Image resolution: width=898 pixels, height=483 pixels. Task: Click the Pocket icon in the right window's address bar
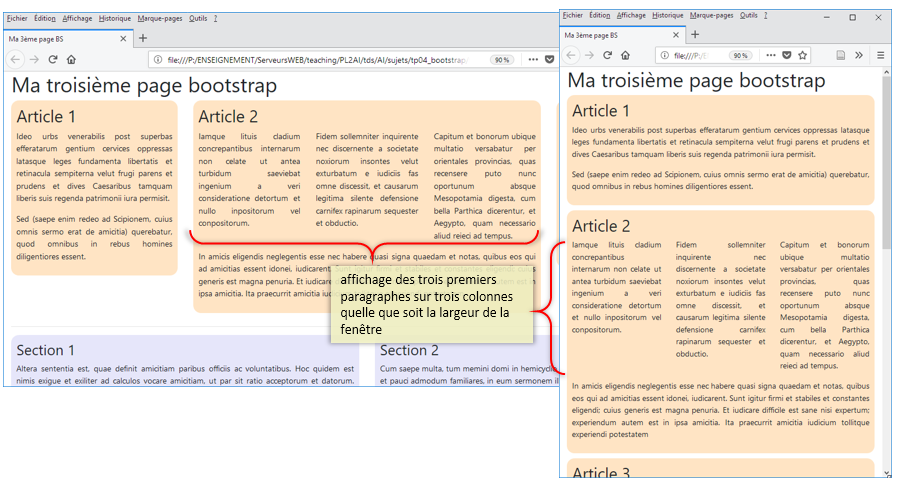click(787, 55)
